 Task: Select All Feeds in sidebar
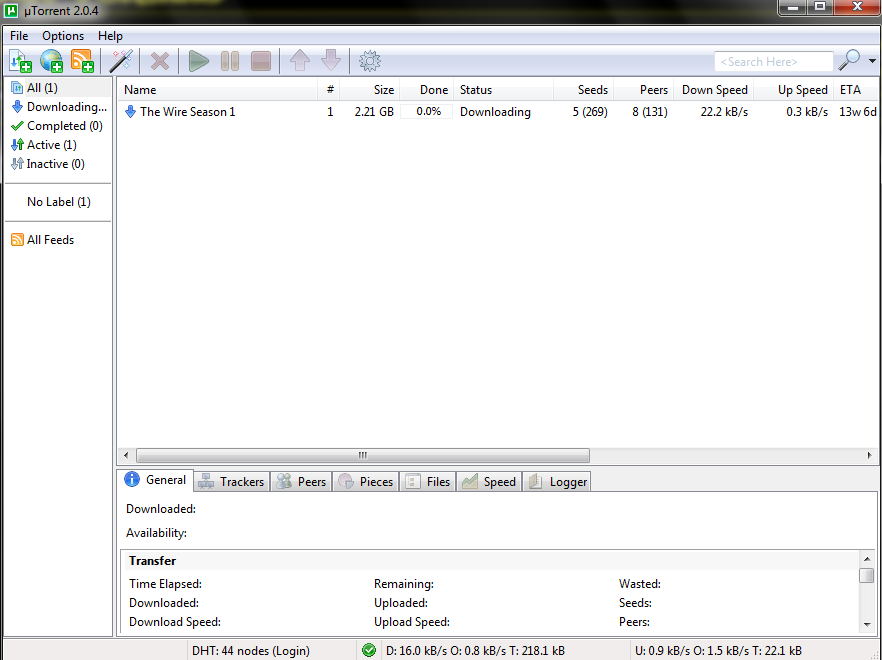(x=50, y=240)
